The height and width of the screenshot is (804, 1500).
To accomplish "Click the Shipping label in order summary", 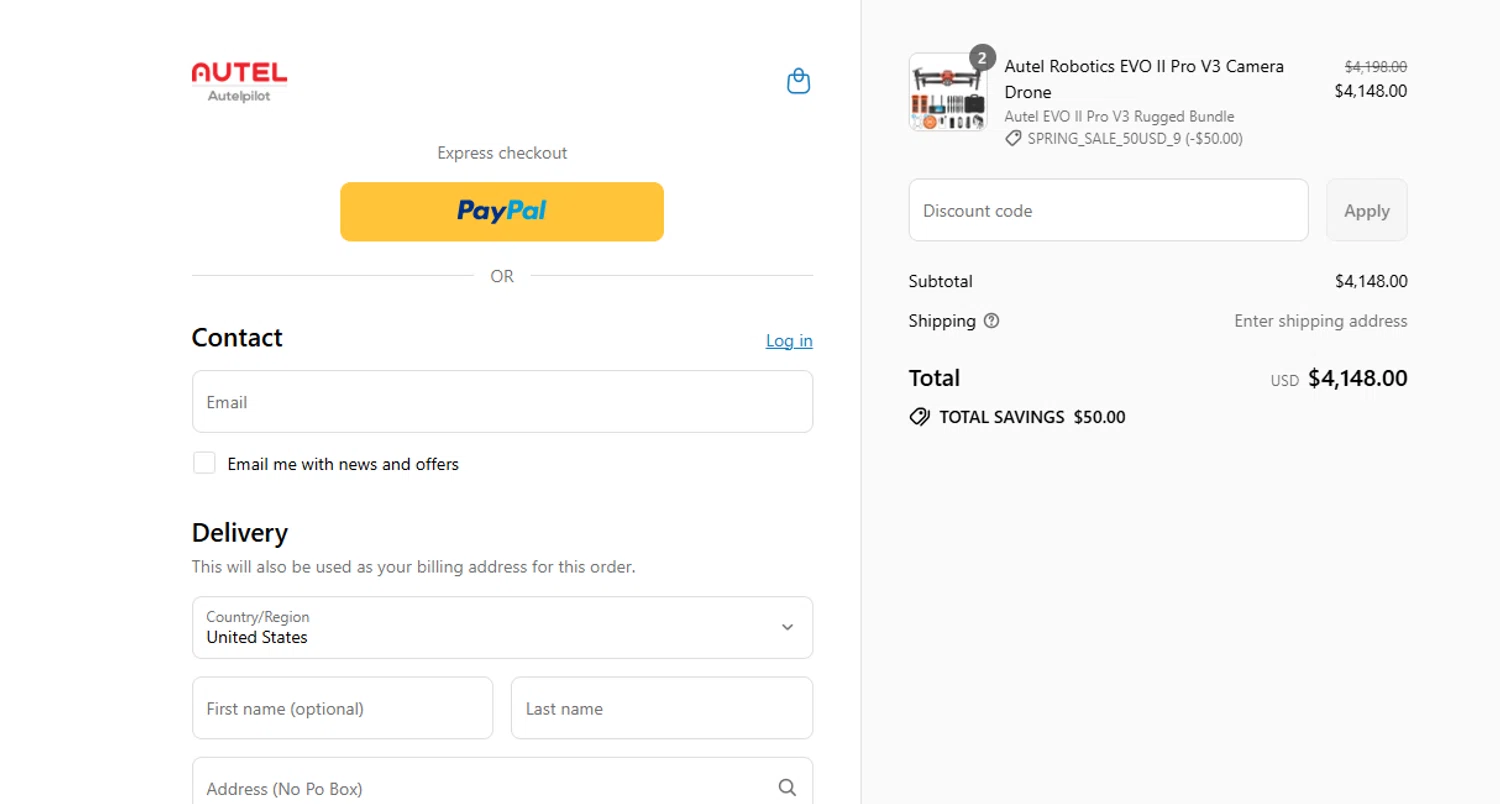I will click(x=942, y=321).
